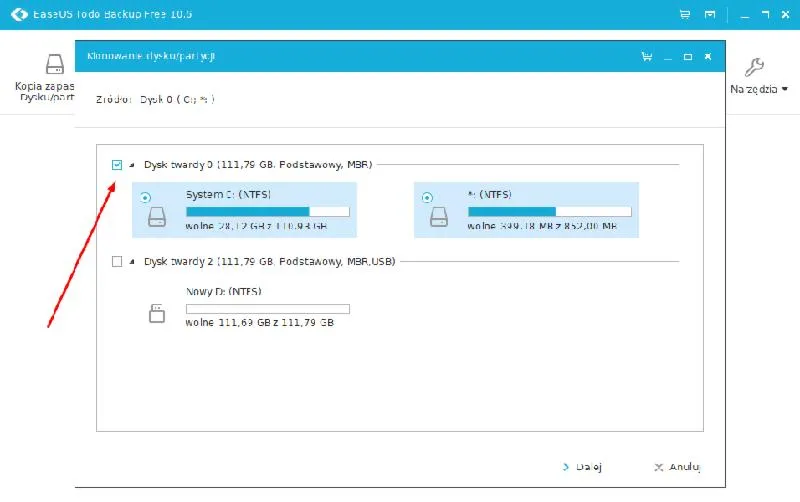Click the Nowy D: empty usage bar

(x=268, y=309)
